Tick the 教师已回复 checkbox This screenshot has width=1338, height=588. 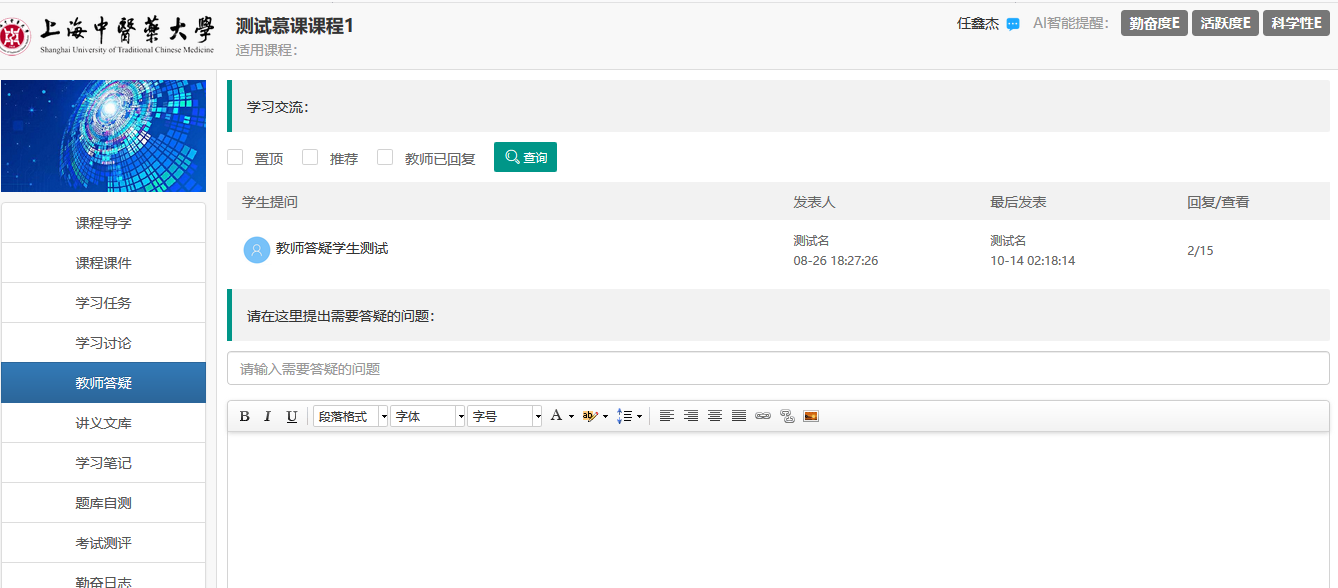click(385, 157)
